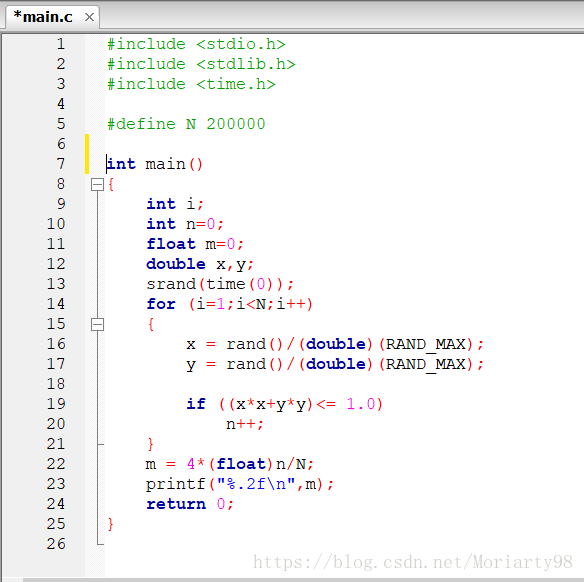This screenshot has width=584, height=582.
Task: Click the 'n++;' statement
Action: [245, 424]
